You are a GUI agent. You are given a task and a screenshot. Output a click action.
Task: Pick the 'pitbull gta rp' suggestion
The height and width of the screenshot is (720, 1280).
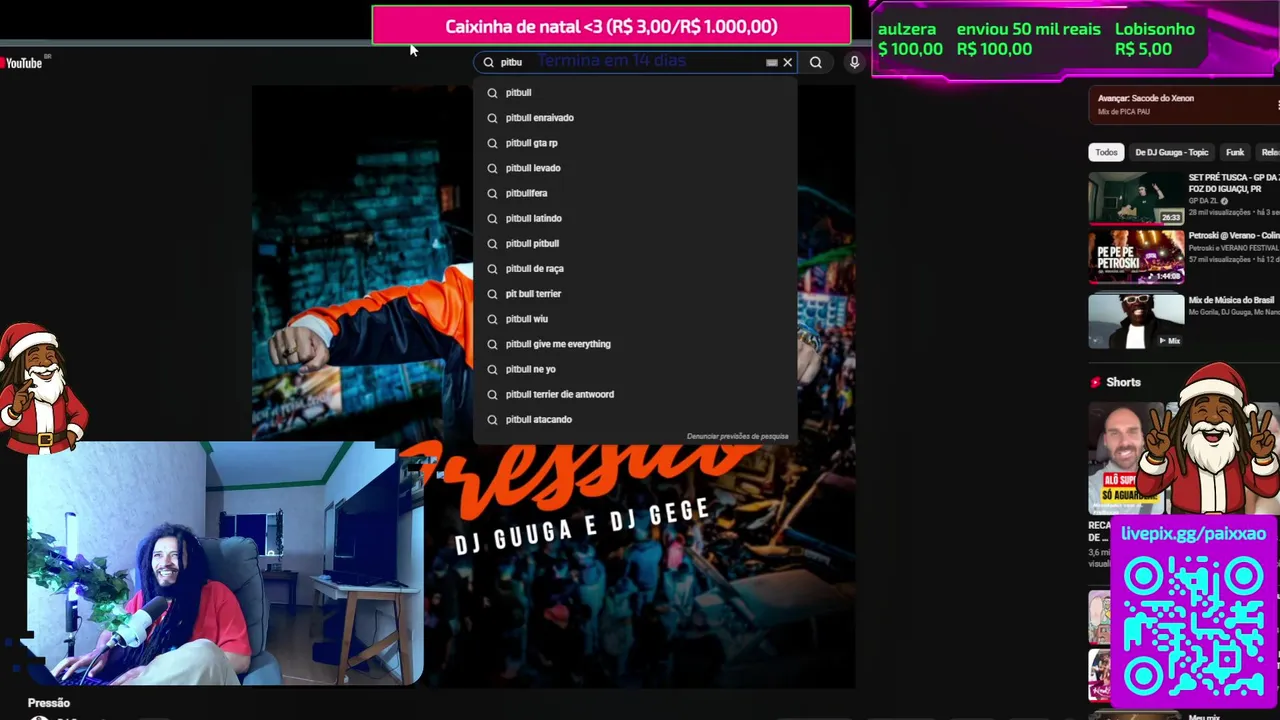click(635, 143)
